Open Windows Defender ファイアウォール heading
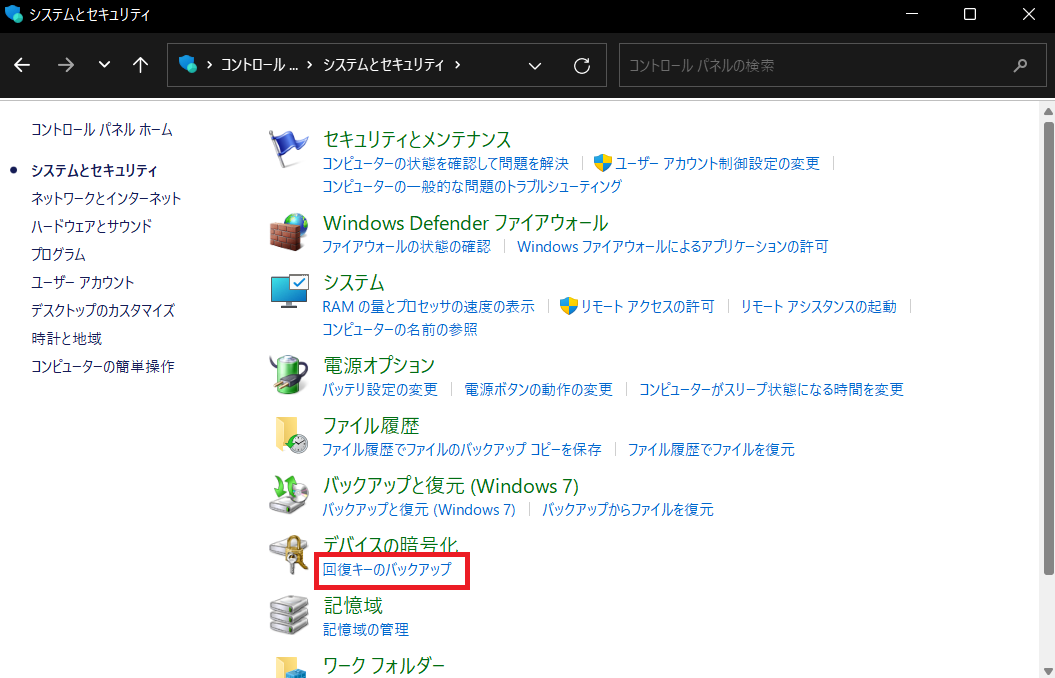Image resolution: width=1055 pixels, height=678 pixels. 466,223
